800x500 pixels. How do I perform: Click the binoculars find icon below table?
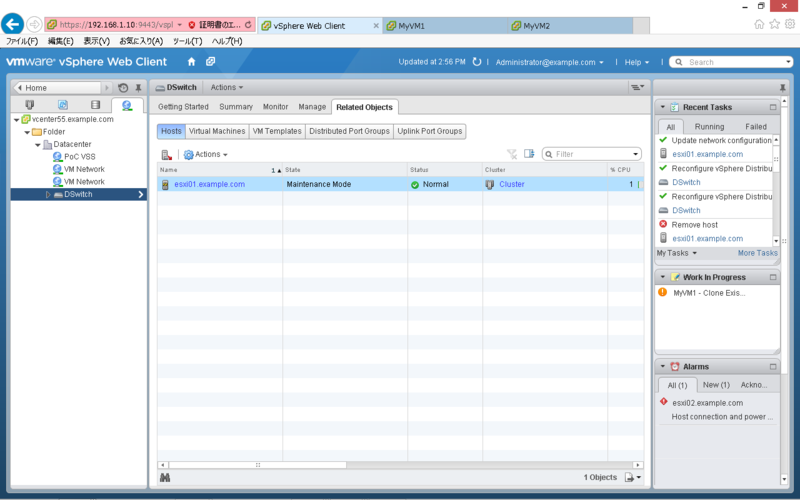(x=165, y=478)
